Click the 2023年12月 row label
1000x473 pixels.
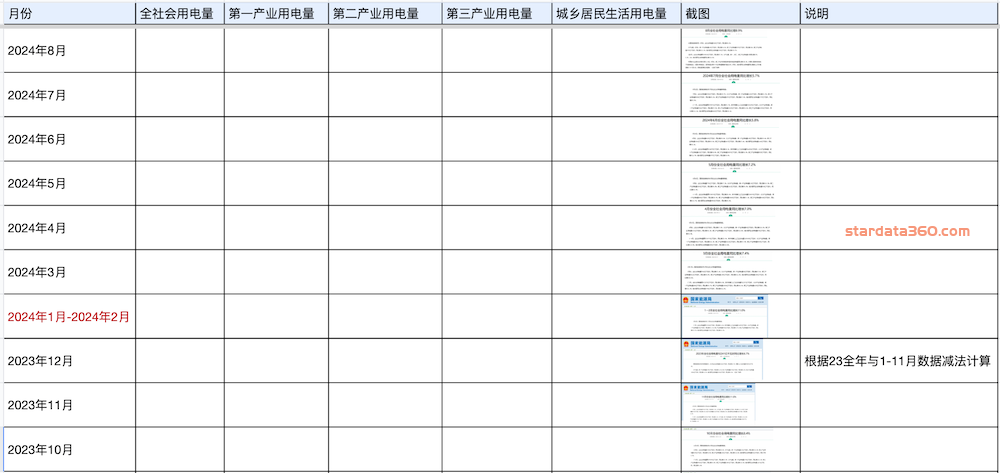[x=40, y=361]
